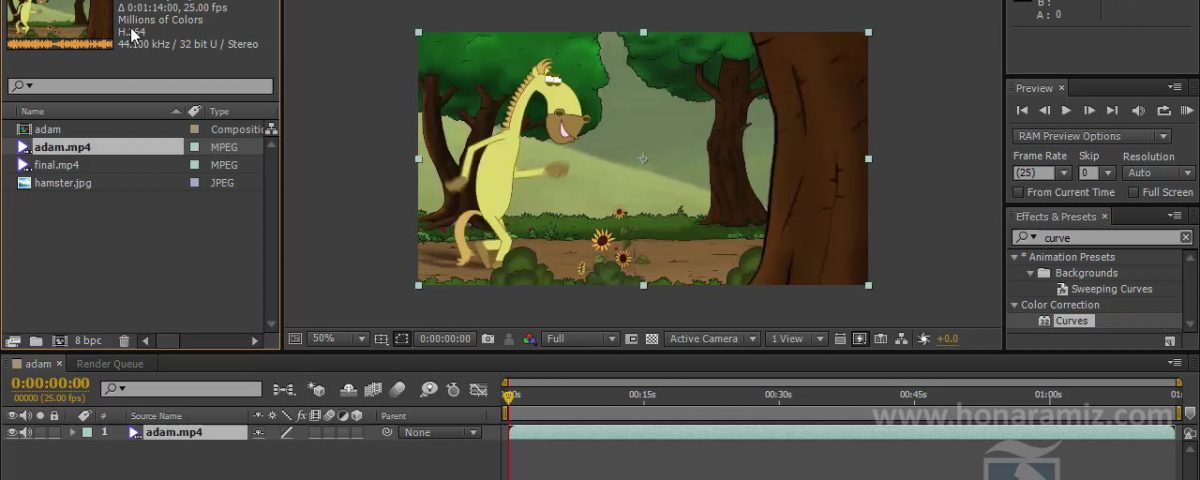This screenshot has height=480, width=1200.
Task: Open Active Camera dropdown
Action: click(713, 339)
